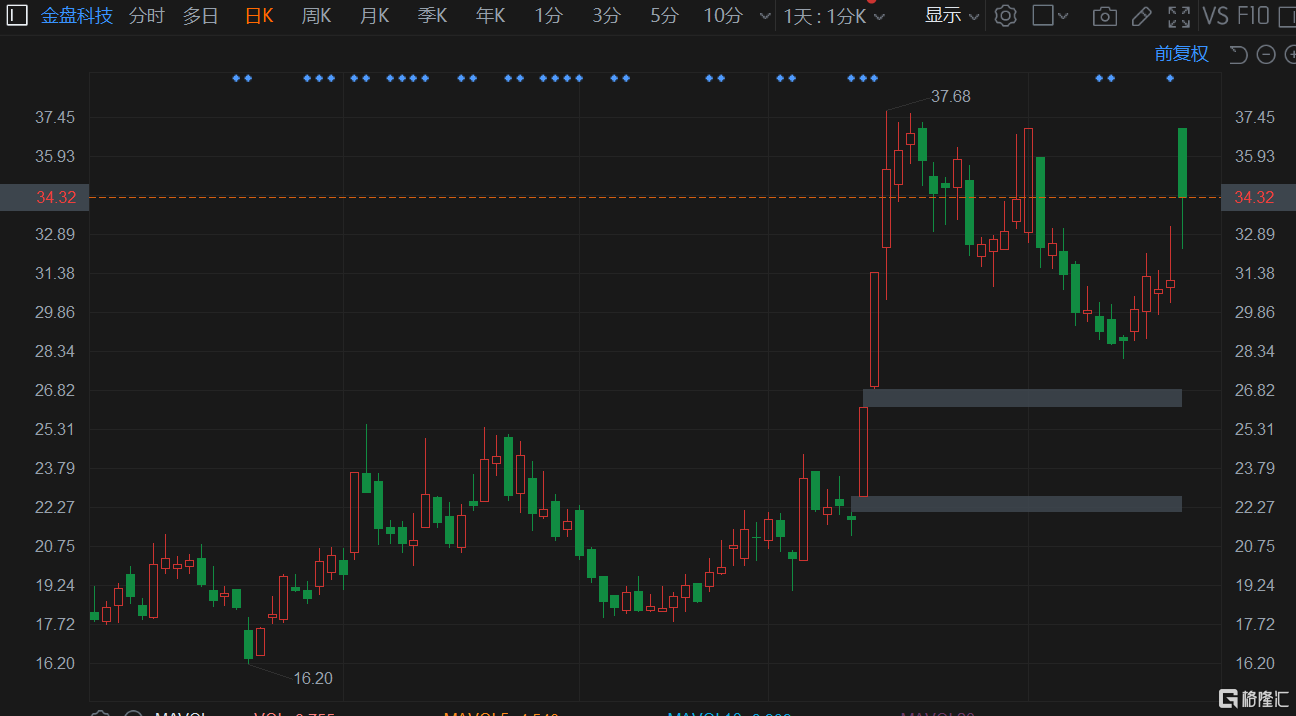1296x716 pixels.
Task: Click the left axis label 35.93
Action: click(x=56, y=156)
